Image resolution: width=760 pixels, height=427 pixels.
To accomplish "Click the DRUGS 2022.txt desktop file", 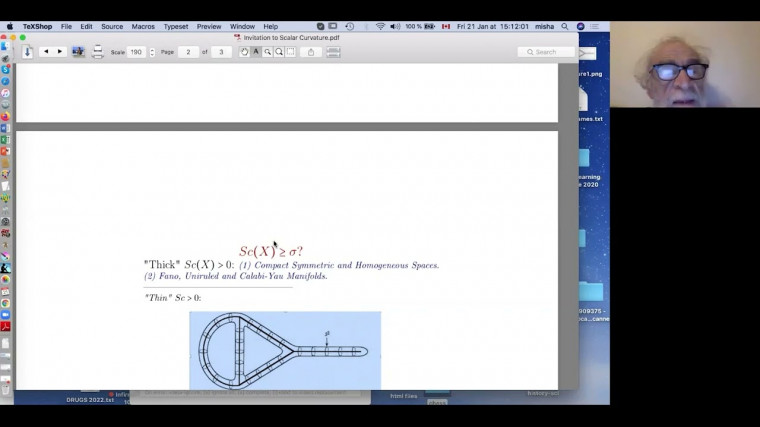I will (90, 400).
